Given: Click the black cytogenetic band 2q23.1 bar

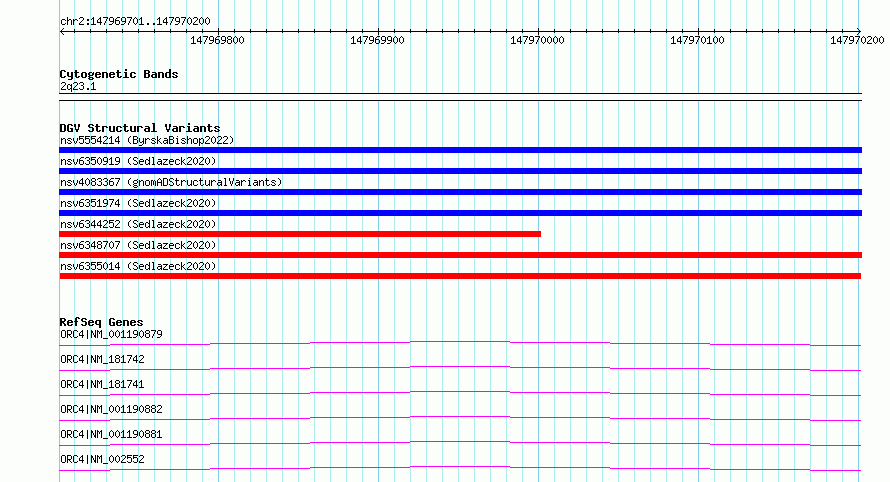Looking at the screenshot, I should pos(460,97).
